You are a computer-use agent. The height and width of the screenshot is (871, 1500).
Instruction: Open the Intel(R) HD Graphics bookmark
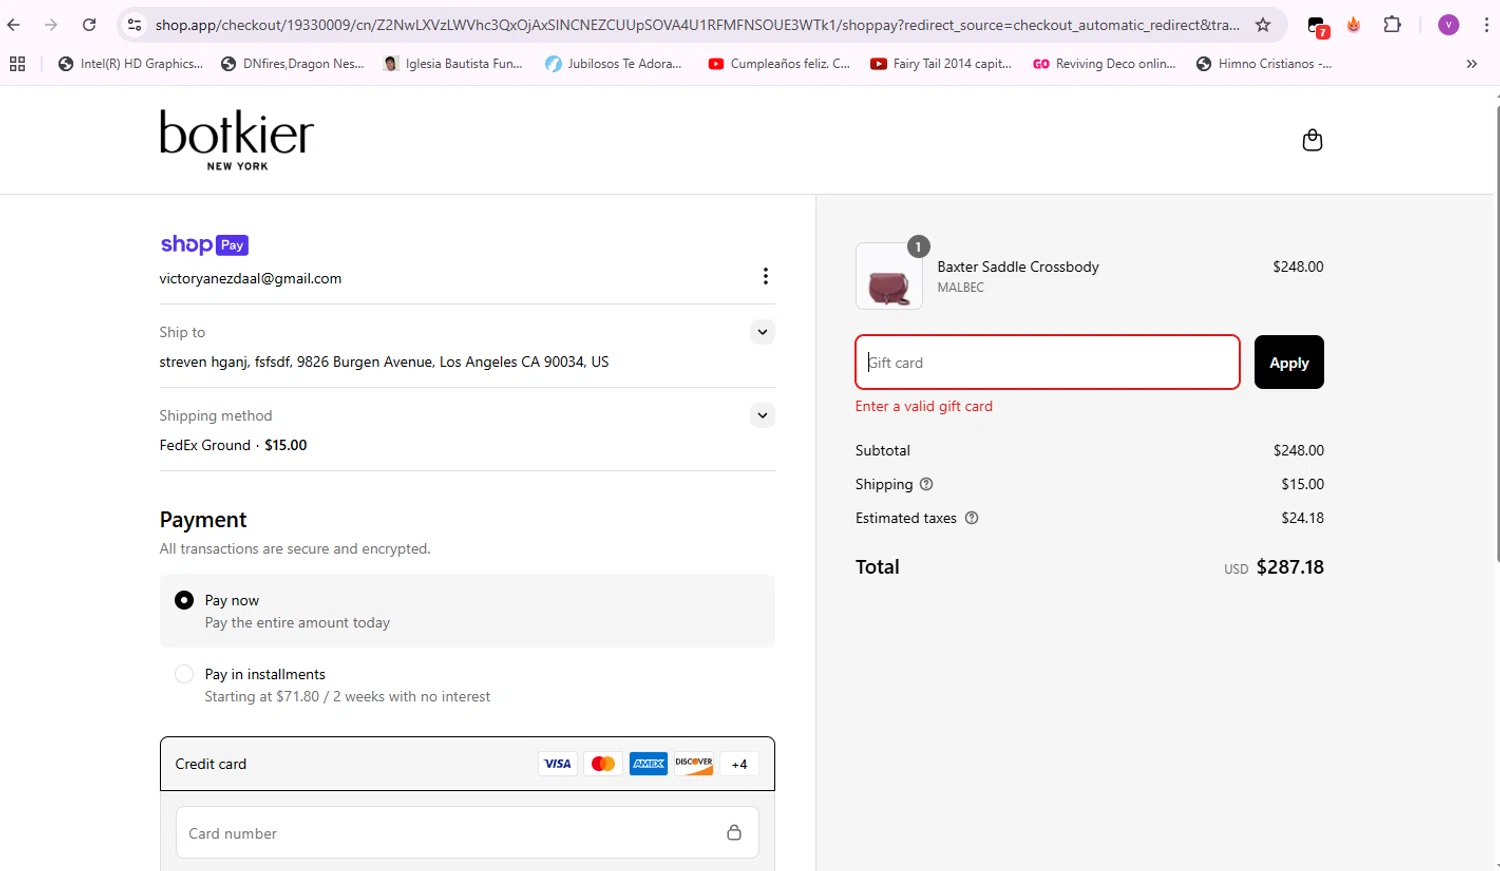tap(131, 64)
